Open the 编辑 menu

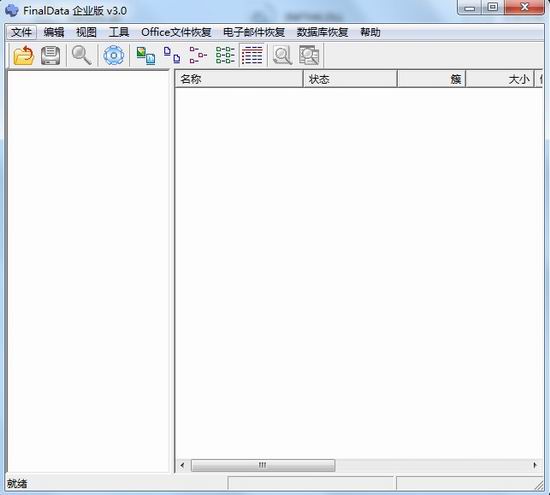(x=54, y=32)
